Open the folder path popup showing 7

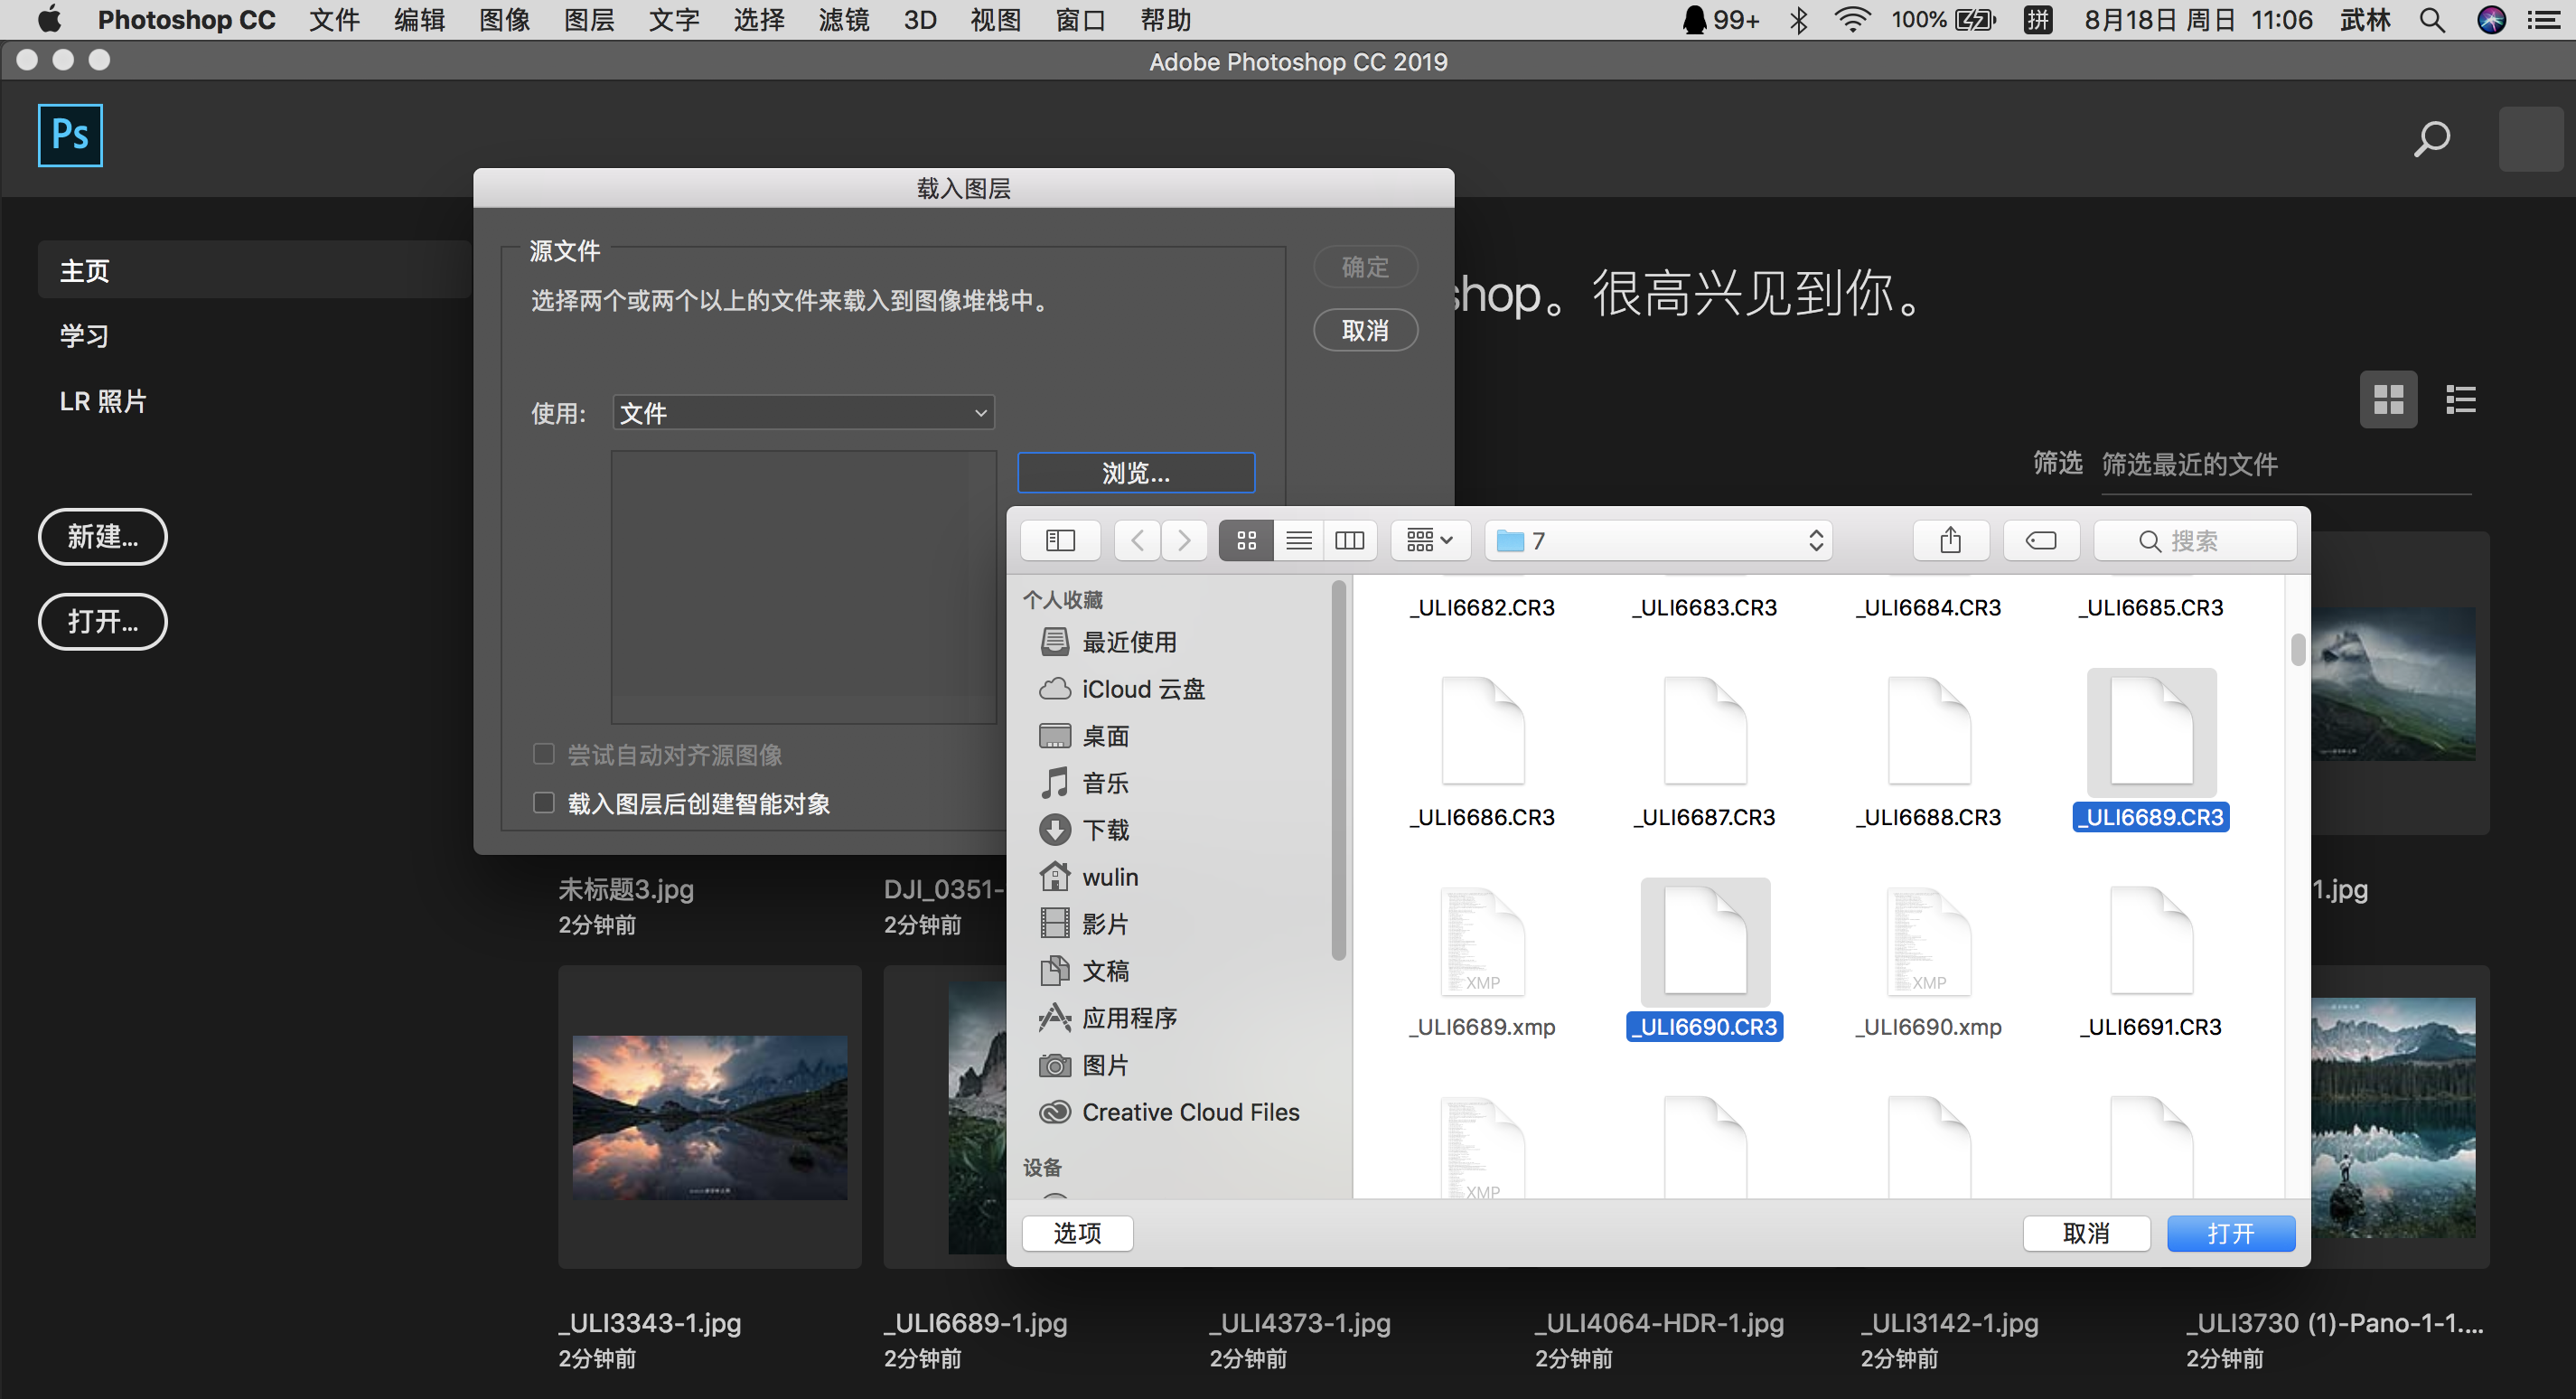[1658, 541]
